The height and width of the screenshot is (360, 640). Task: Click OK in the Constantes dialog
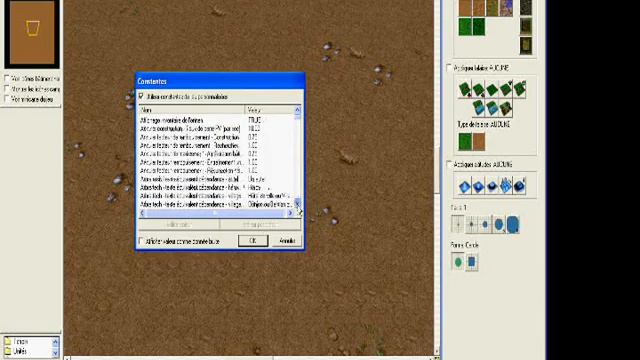(253, 241)
